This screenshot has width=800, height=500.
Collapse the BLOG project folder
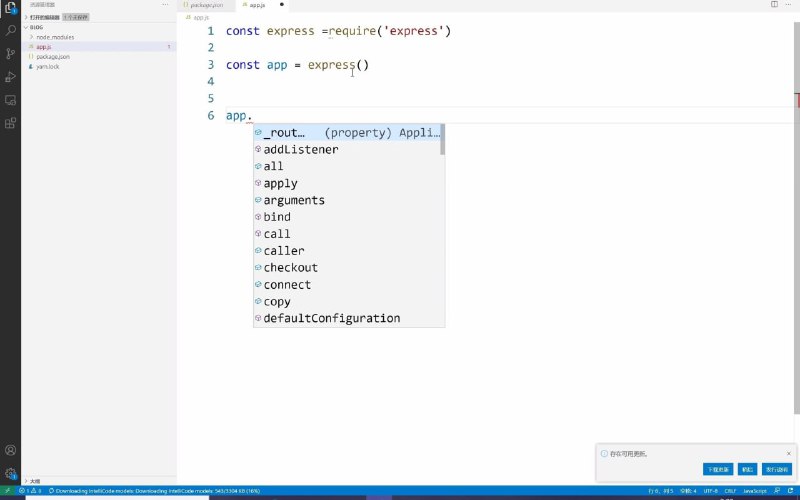coord(36,27)
